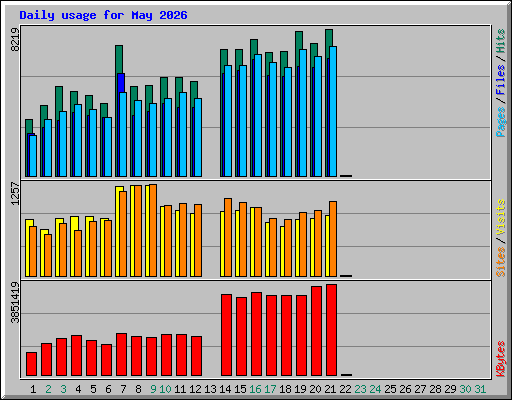Image resolution: width=512 pixels, height=400 pixels.
Task: Click the red KBytes bar for day 21
Action: click(331, 330)
